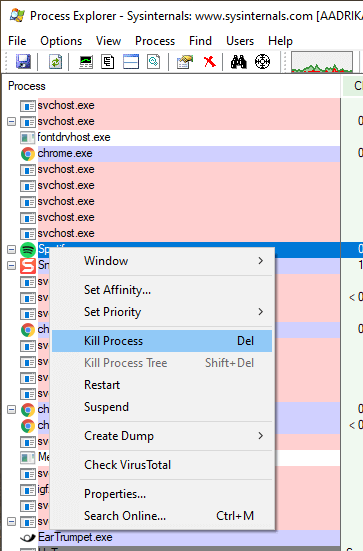Viewport: 363px width, 551px height.
Task: Collapse the Spotify process tree node
Action: pos(12,250)
